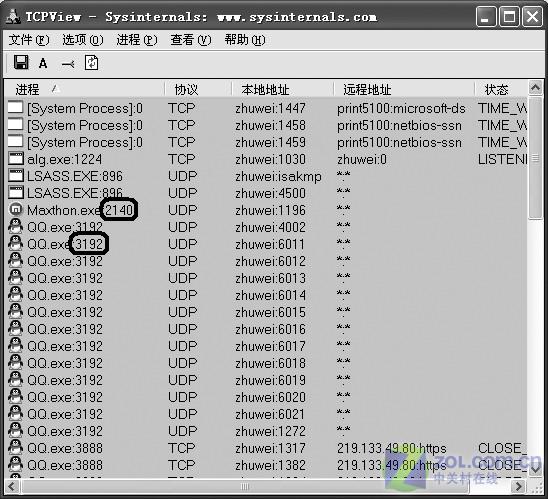
Task: Click icon of LSASS.EXE row zhuwei:4500
Action: point(16,193)
